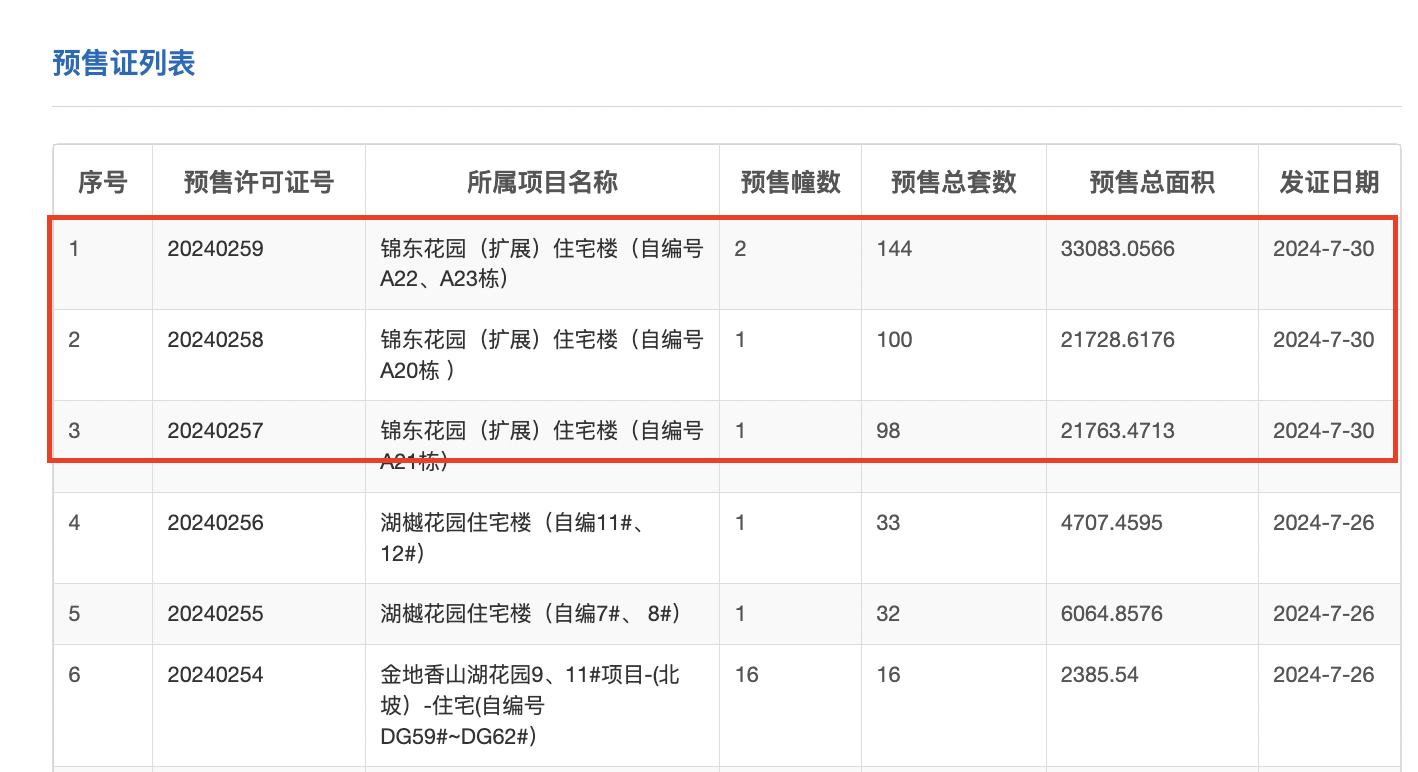Click issue date 2024-7-30 for permit 20240259

pyautogui.click(x=1324, y=249)
